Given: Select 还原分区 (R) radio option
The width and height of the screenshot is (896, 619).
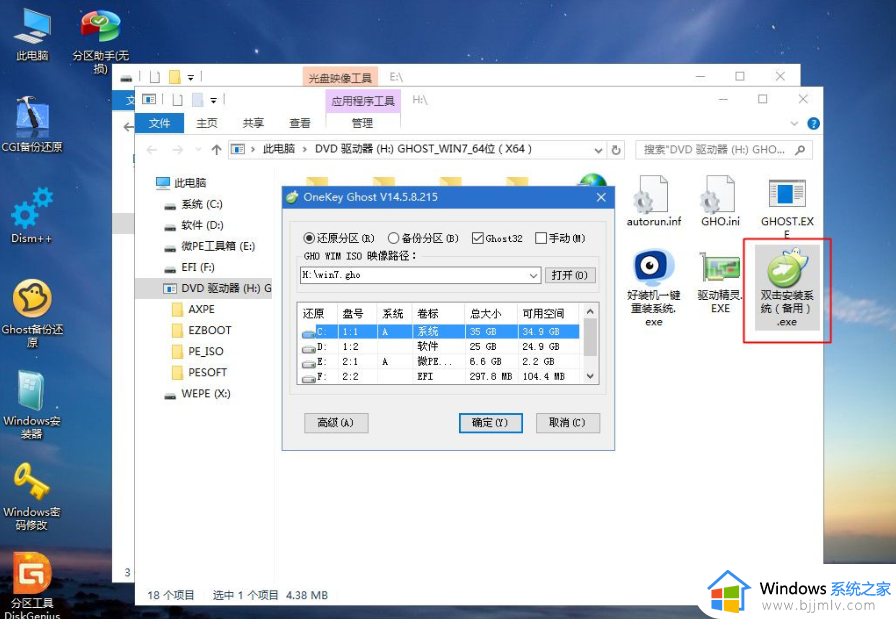Looking at the screenshot, I should [x=339, y=238].
